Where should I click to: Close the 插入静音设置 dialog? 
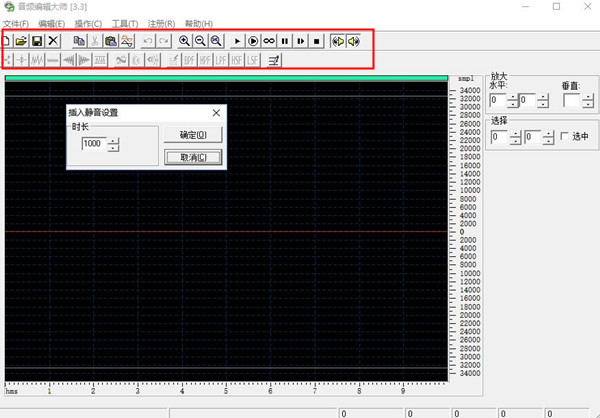[216, 113]
